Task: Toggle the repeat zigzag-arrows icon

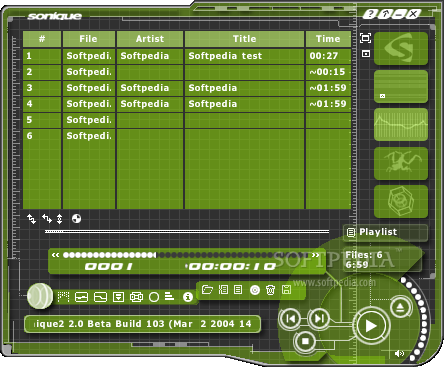Action: click(47, 219)
